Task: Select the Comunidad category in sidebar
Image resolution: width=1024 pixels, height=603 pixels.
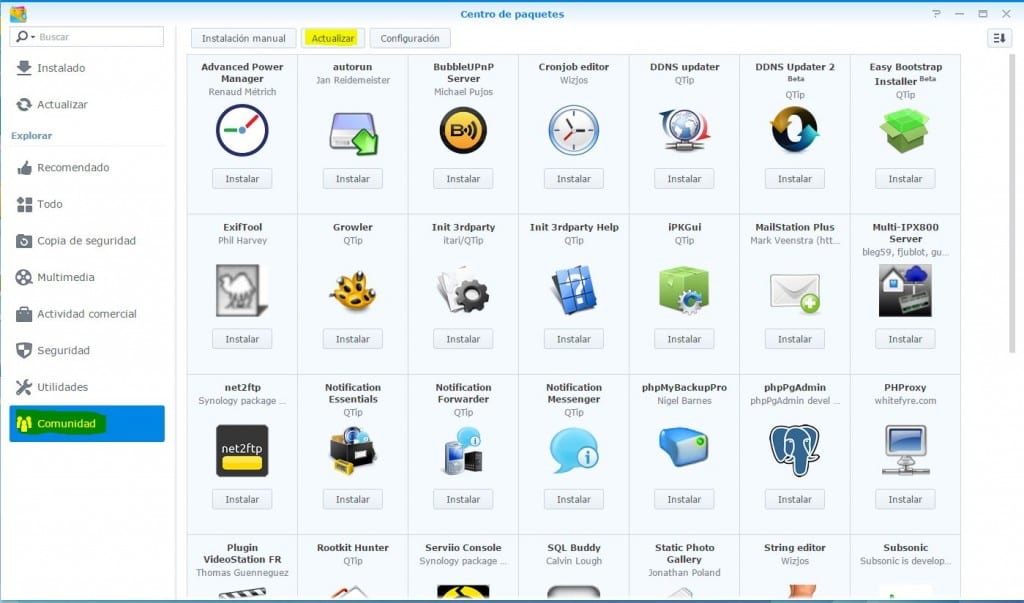Action: 86,423
